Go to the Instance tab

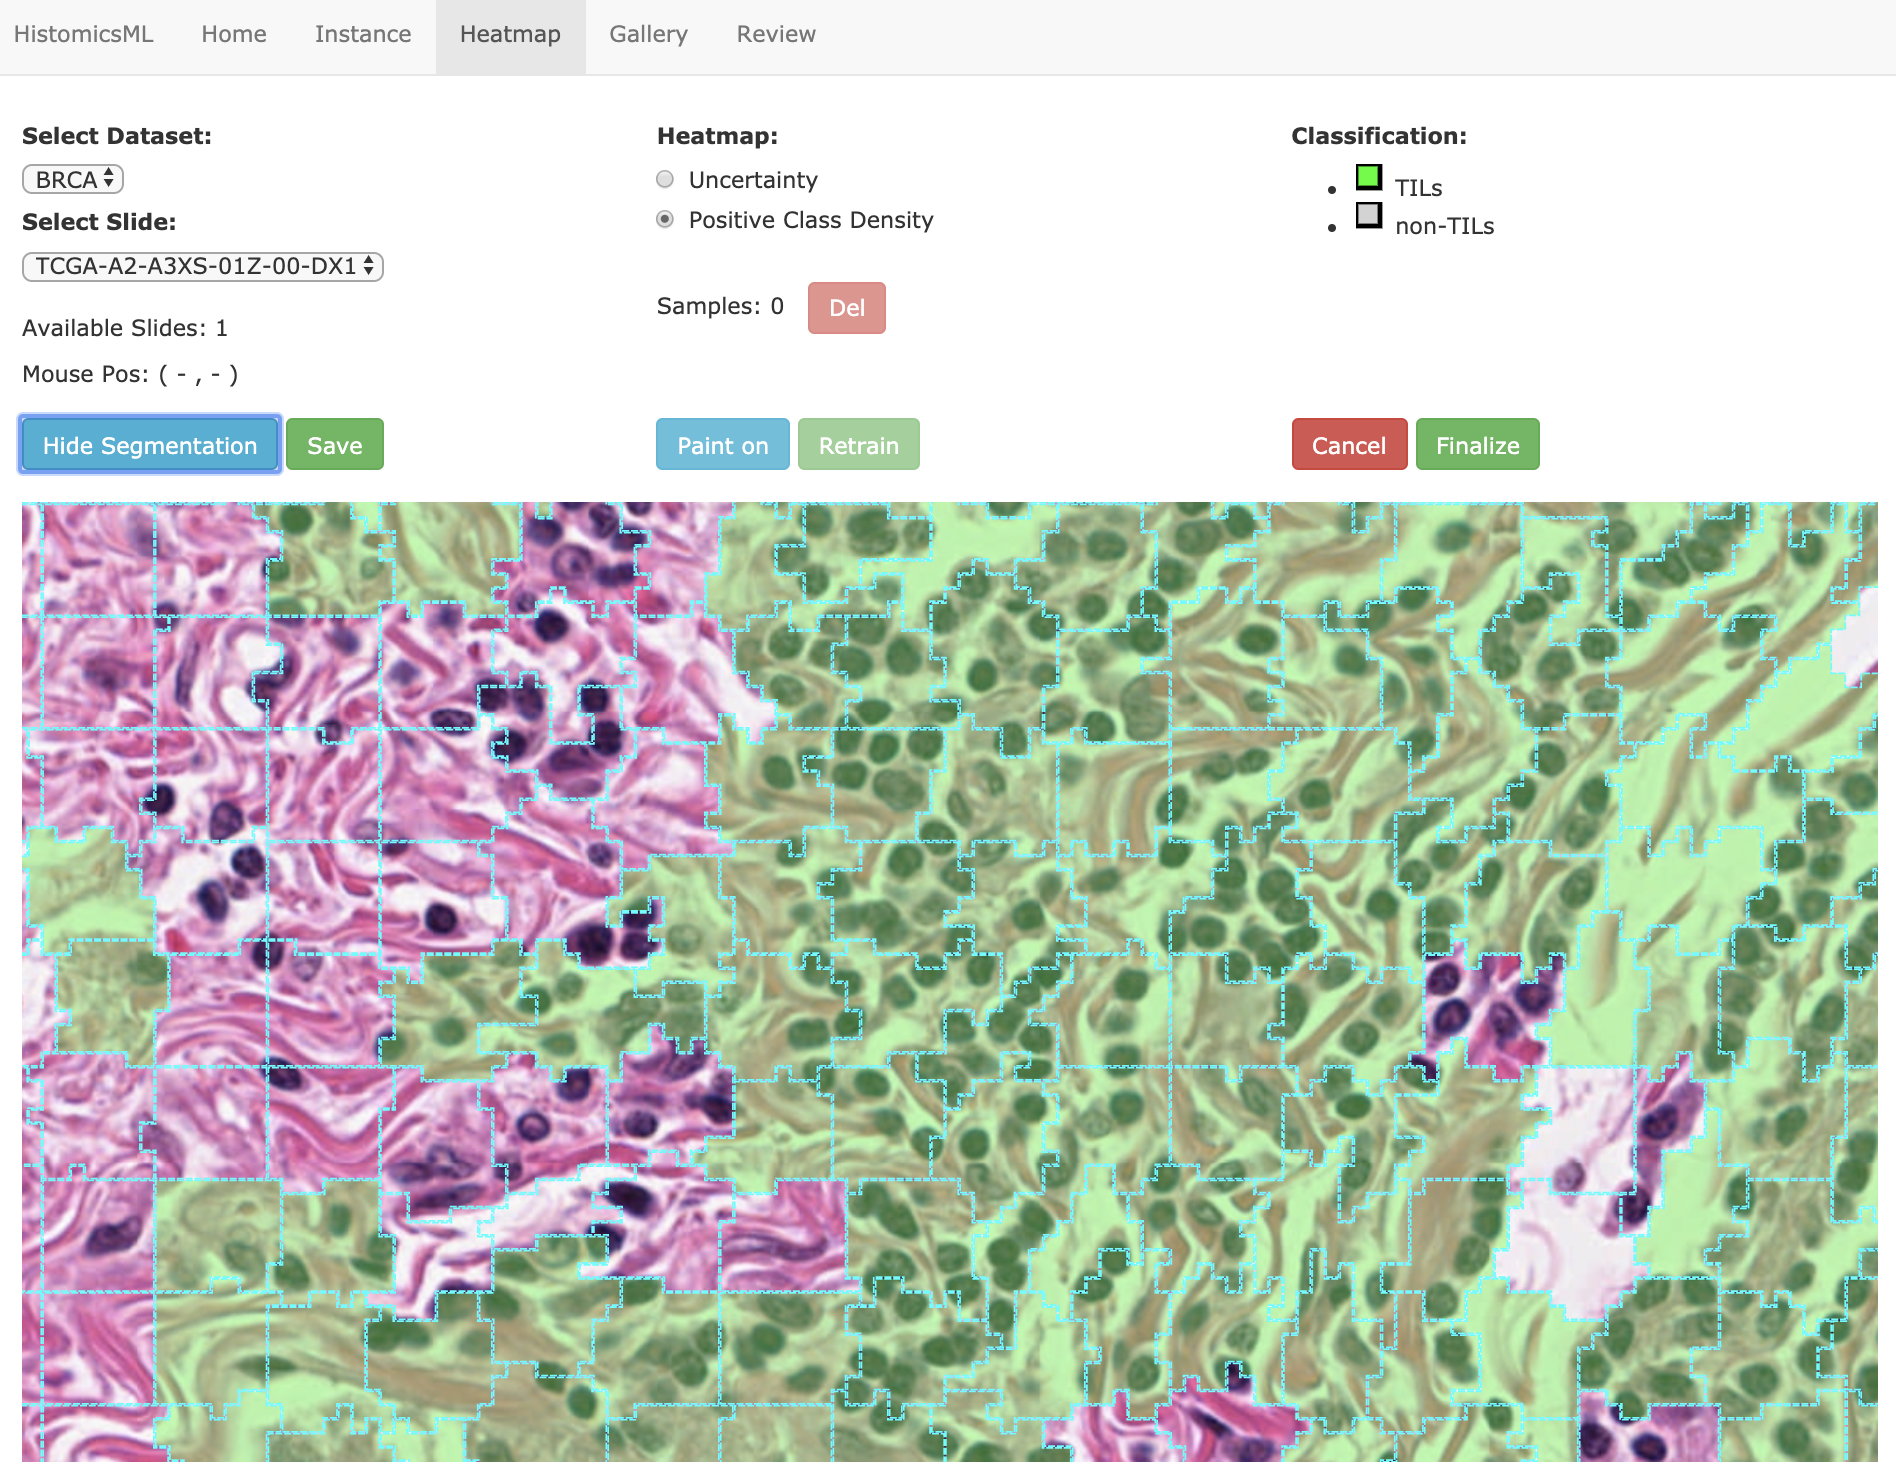pos(363,34)
